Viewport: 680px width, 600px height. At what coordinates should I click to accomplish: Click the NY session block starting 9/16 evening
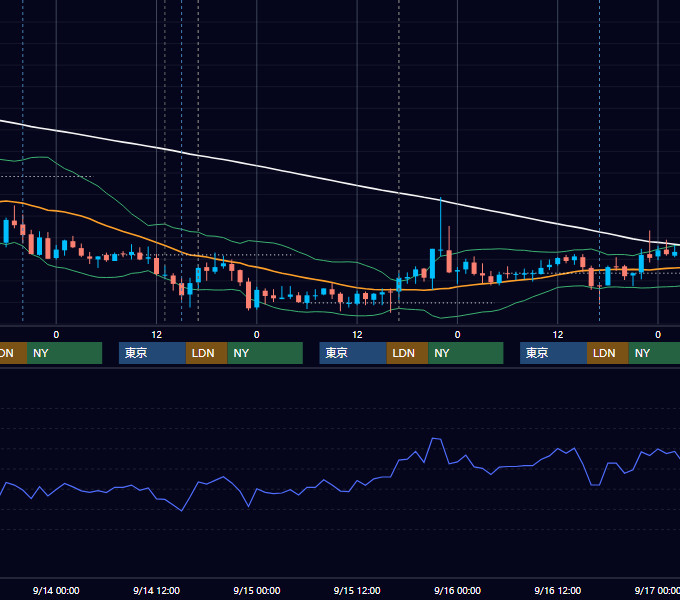(654, 353)
